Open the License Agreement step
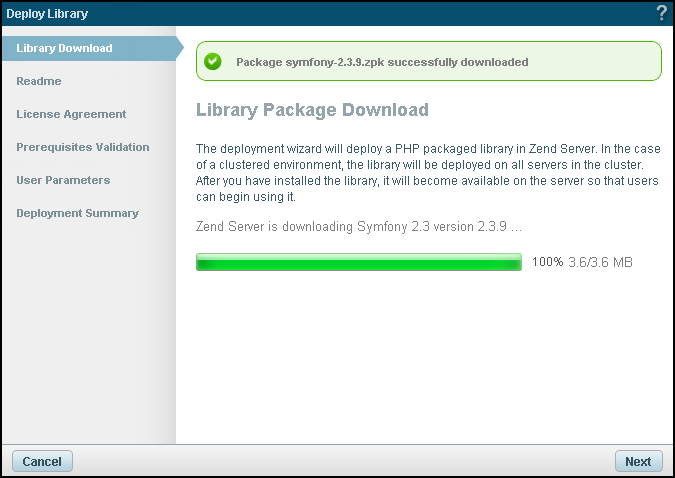This screenshot has width=675, height=478. tap(71, 114)
